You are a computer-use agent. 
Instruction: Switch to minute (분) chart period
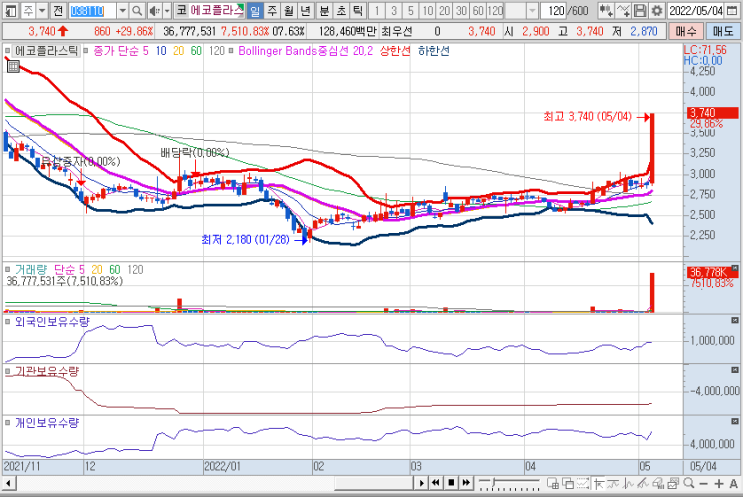point(324,10)
